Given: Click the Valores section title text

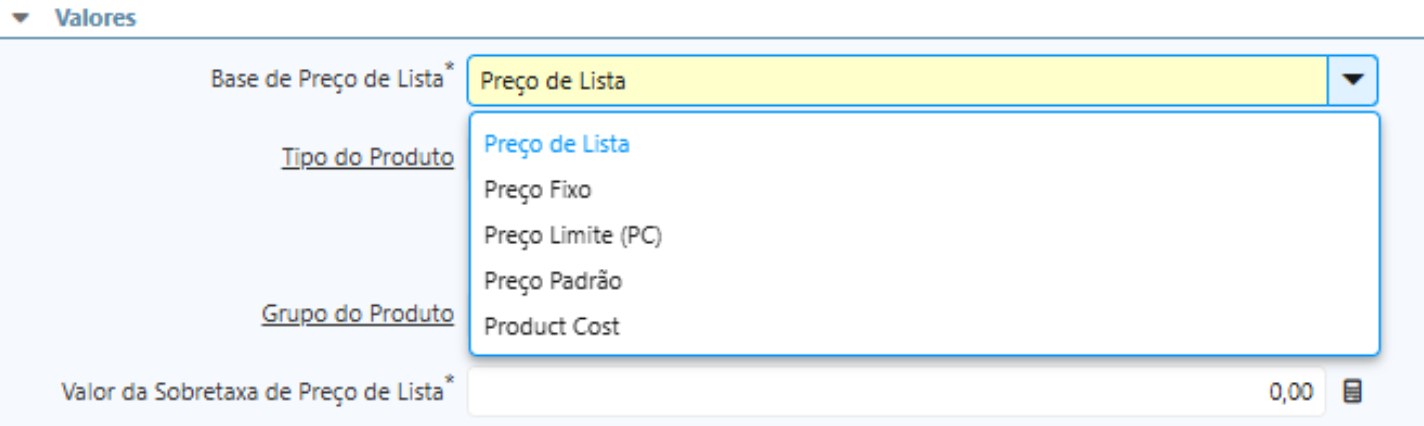Looking at the screenshot, I should pyautogui.click(x=95, y=18).
